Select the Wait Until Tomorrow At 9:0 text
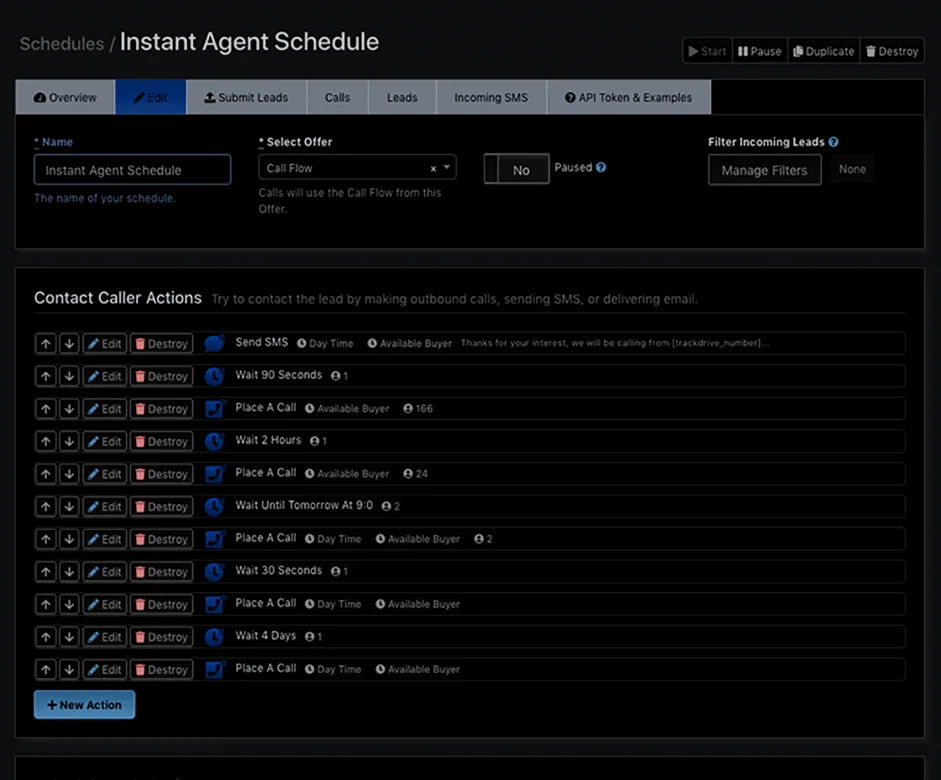 point(304,505)
